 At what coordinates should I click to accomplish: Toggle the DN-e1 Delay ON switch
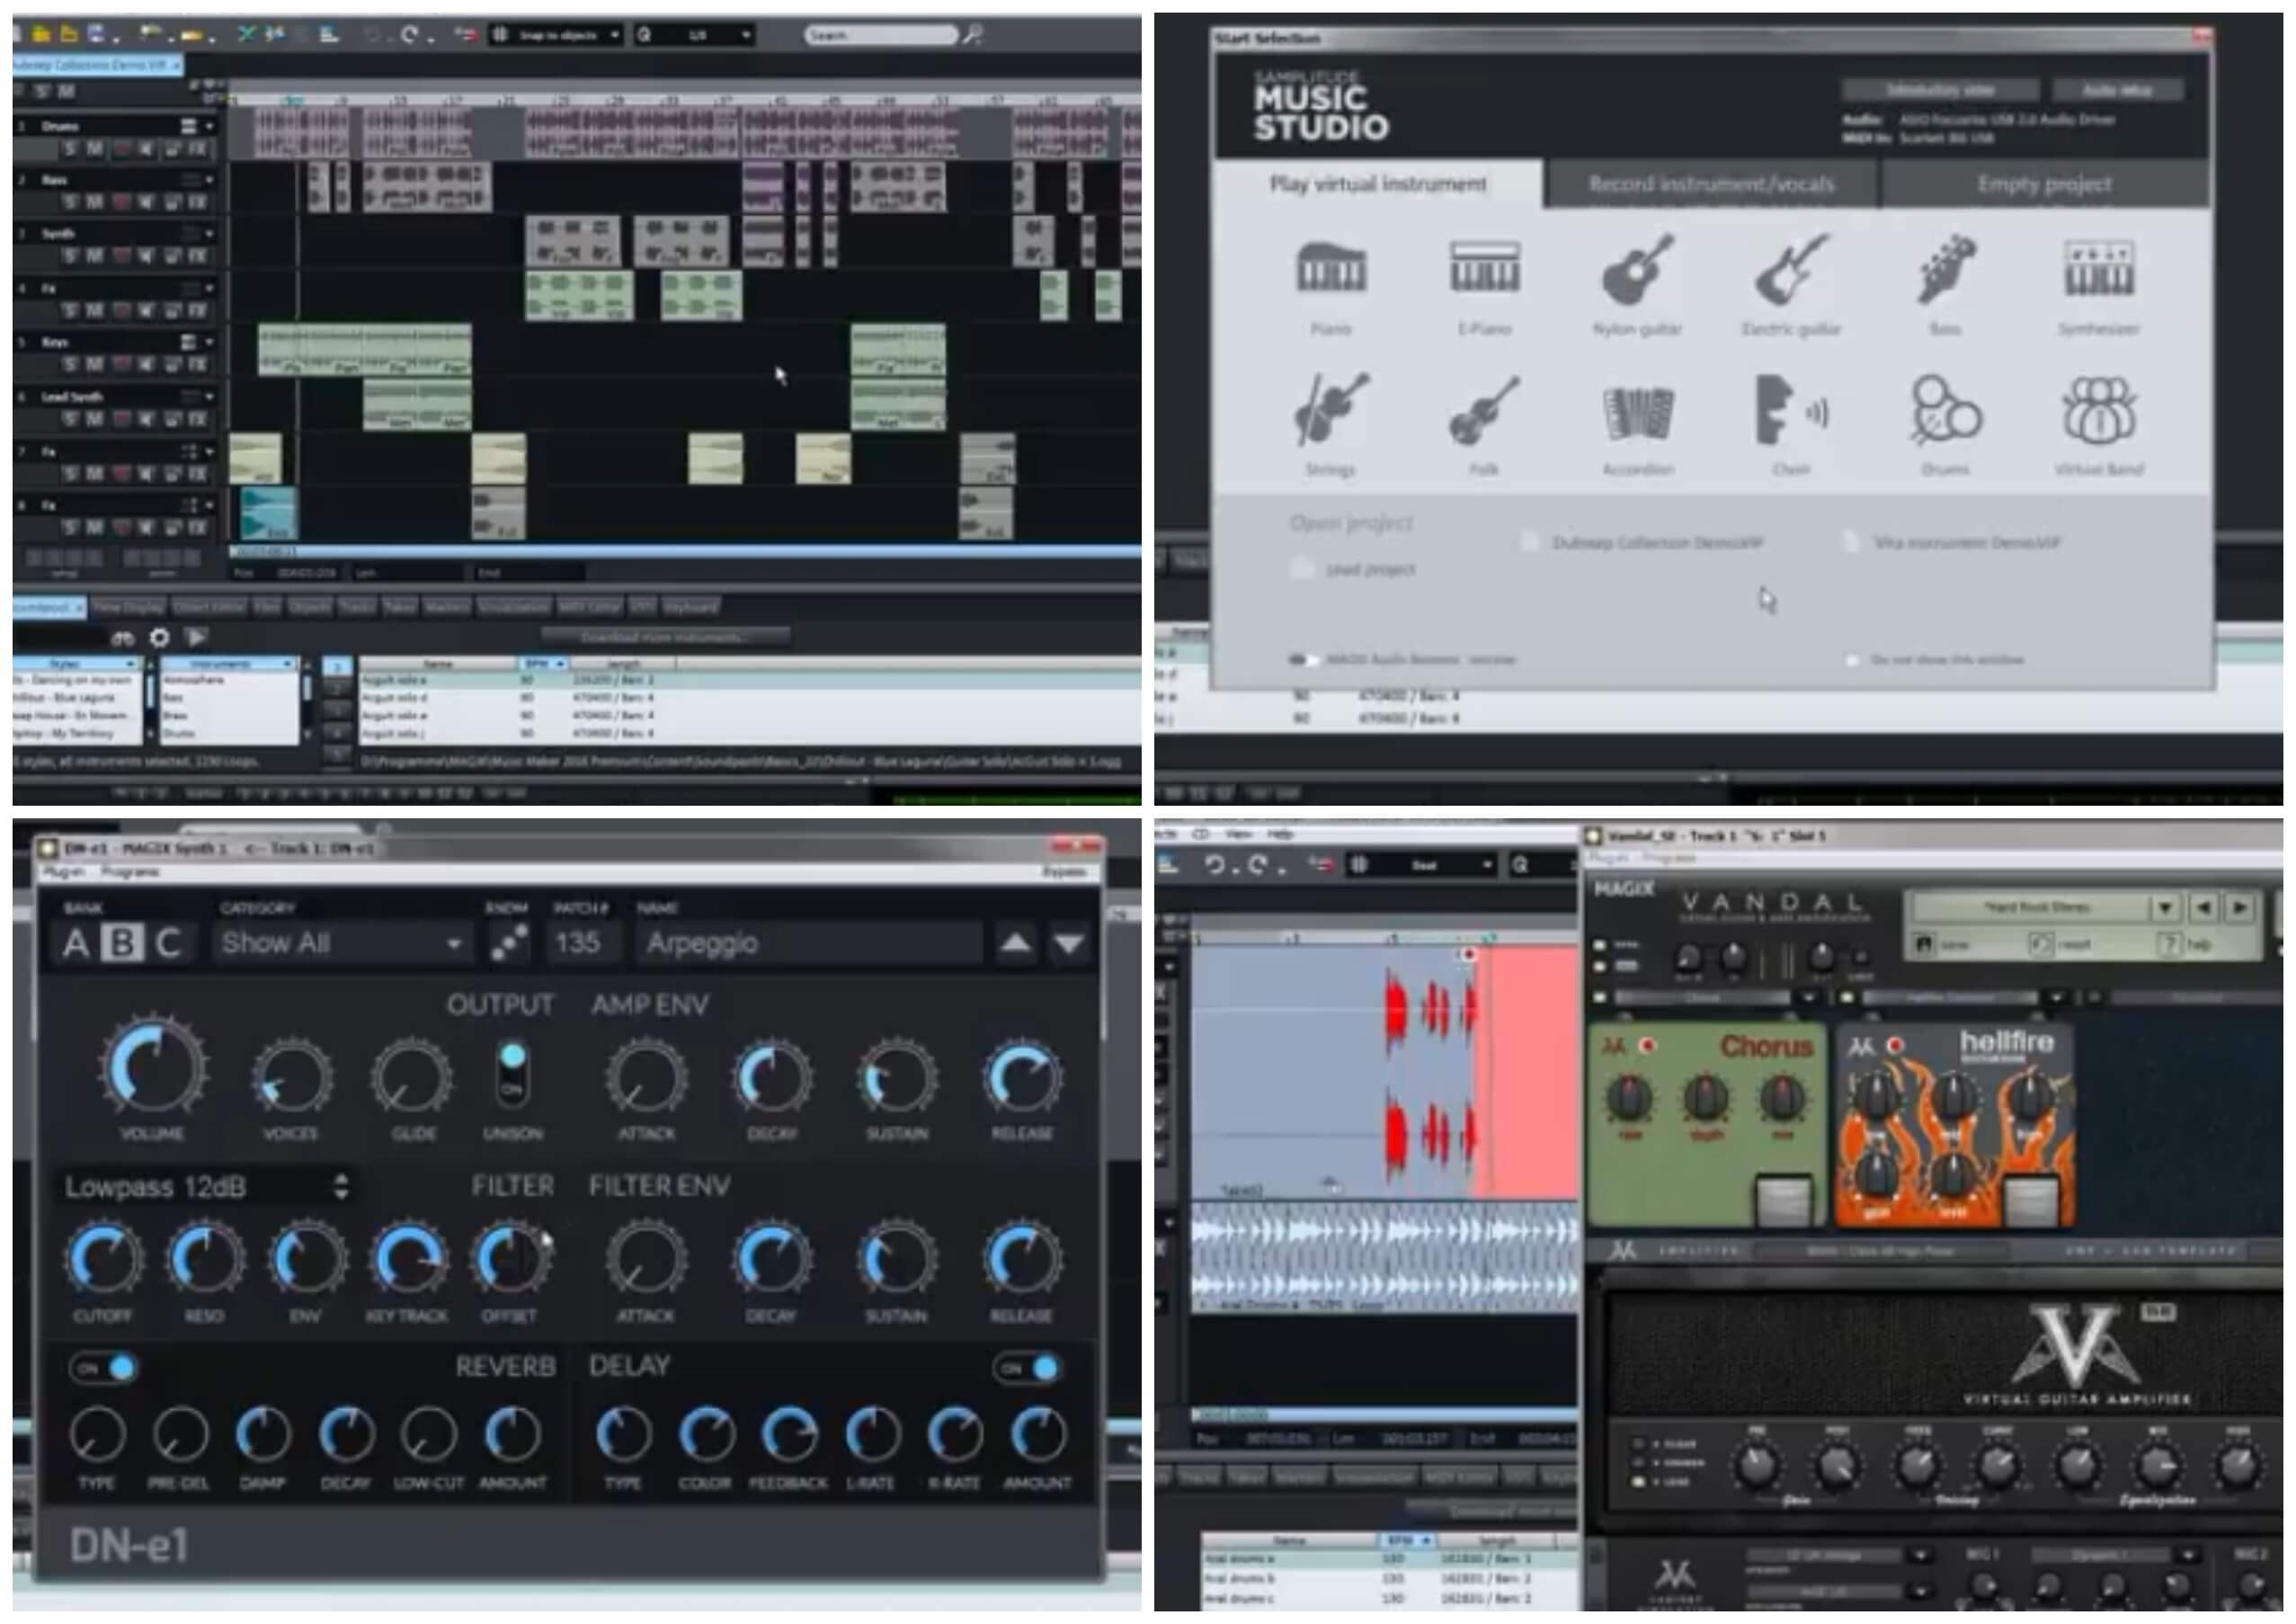coord(1027,1368)
